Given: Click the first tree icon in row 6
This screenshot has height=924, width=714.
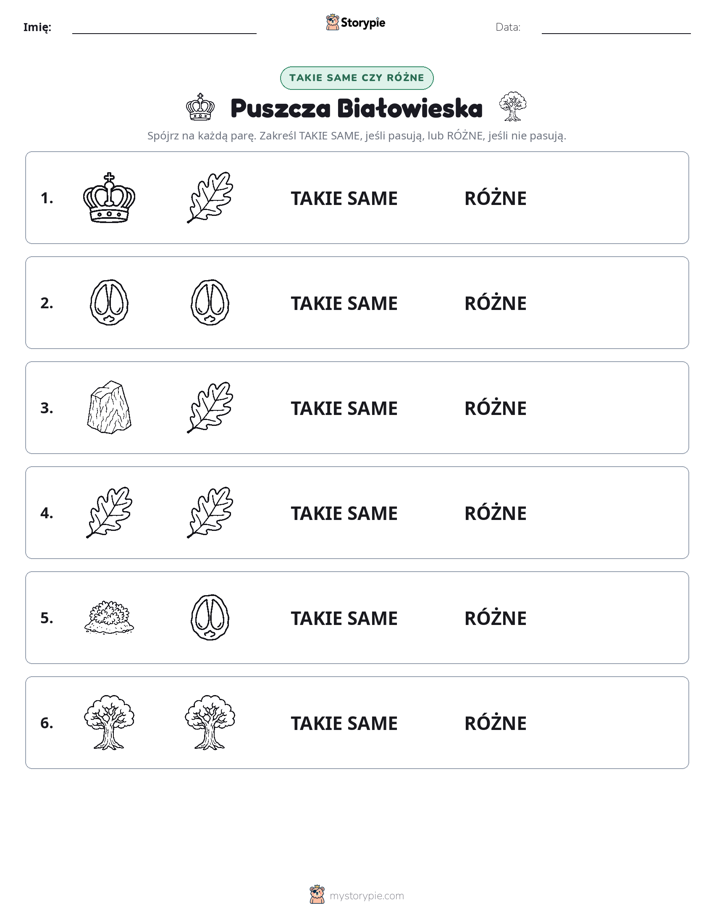Looking at the screenshot, I should tap(109, 722).
